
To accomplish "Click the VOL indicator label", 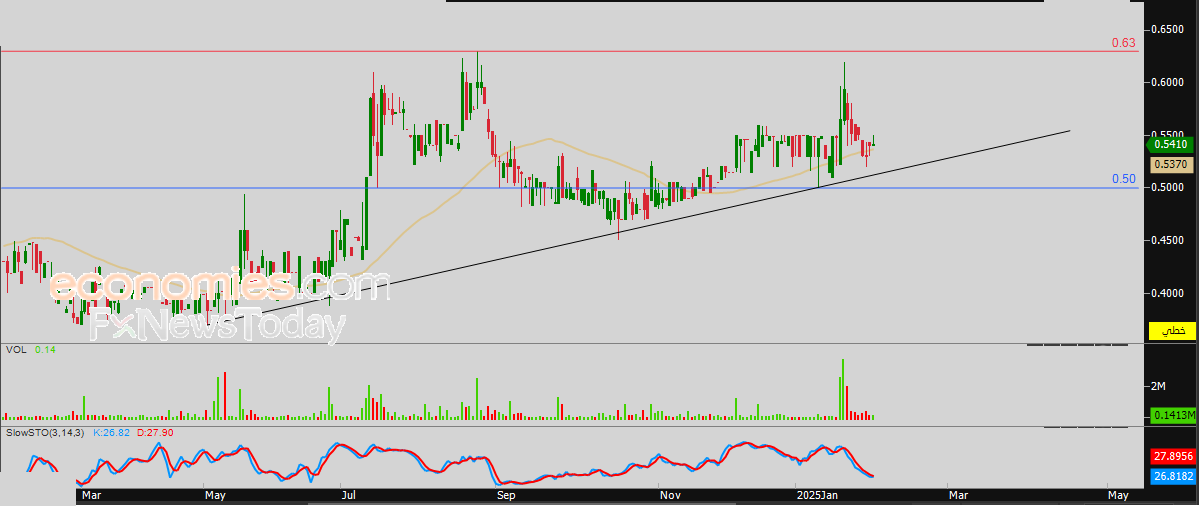I will pos(15,349).
